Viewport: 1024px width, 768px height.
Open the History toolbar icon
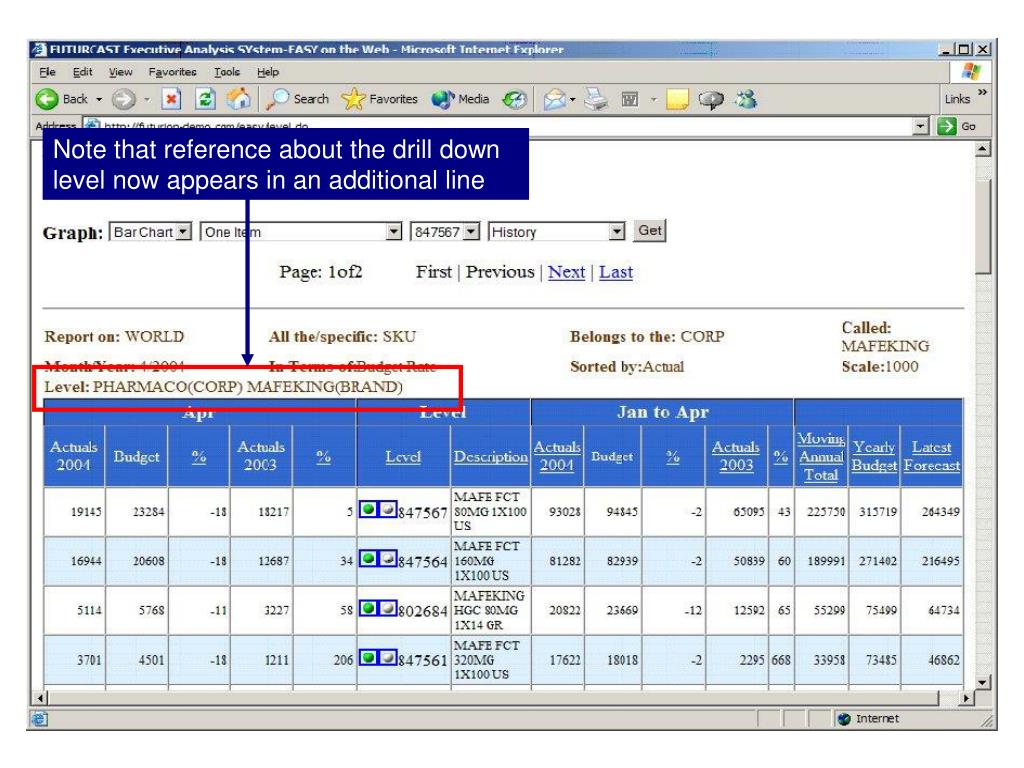pos(515,99)
